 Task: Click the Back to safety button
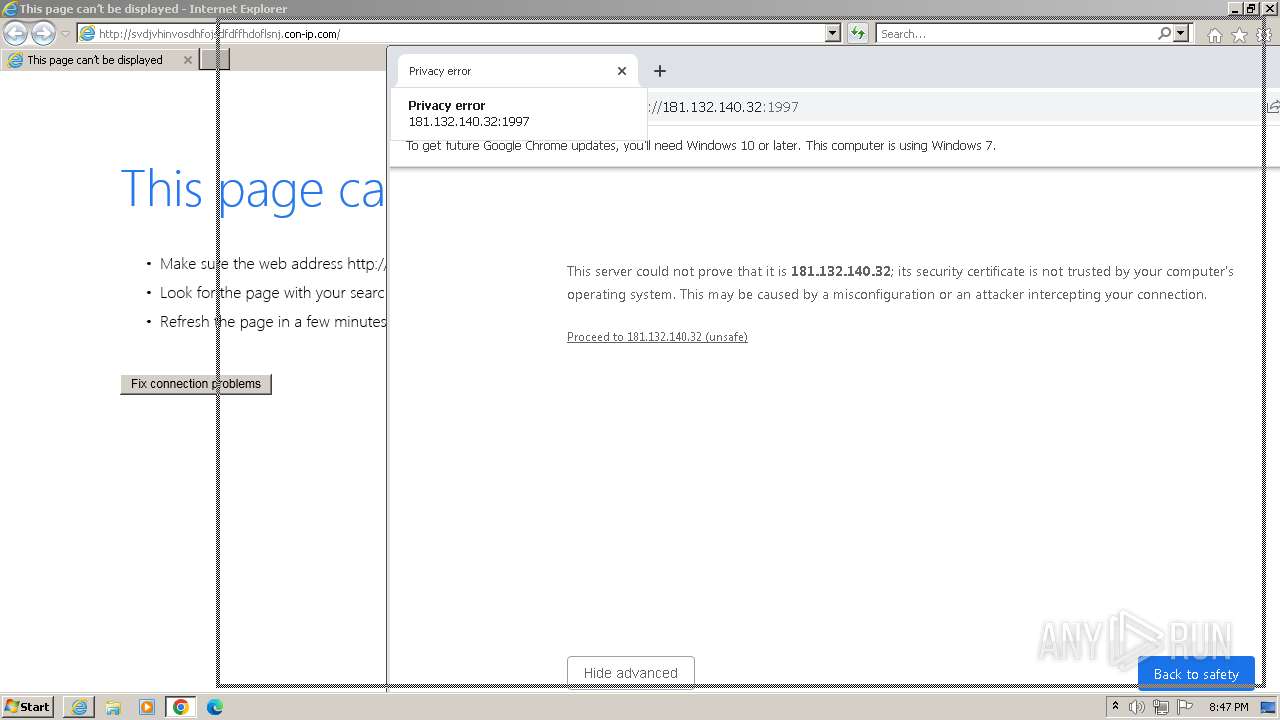coord(1196,674)
